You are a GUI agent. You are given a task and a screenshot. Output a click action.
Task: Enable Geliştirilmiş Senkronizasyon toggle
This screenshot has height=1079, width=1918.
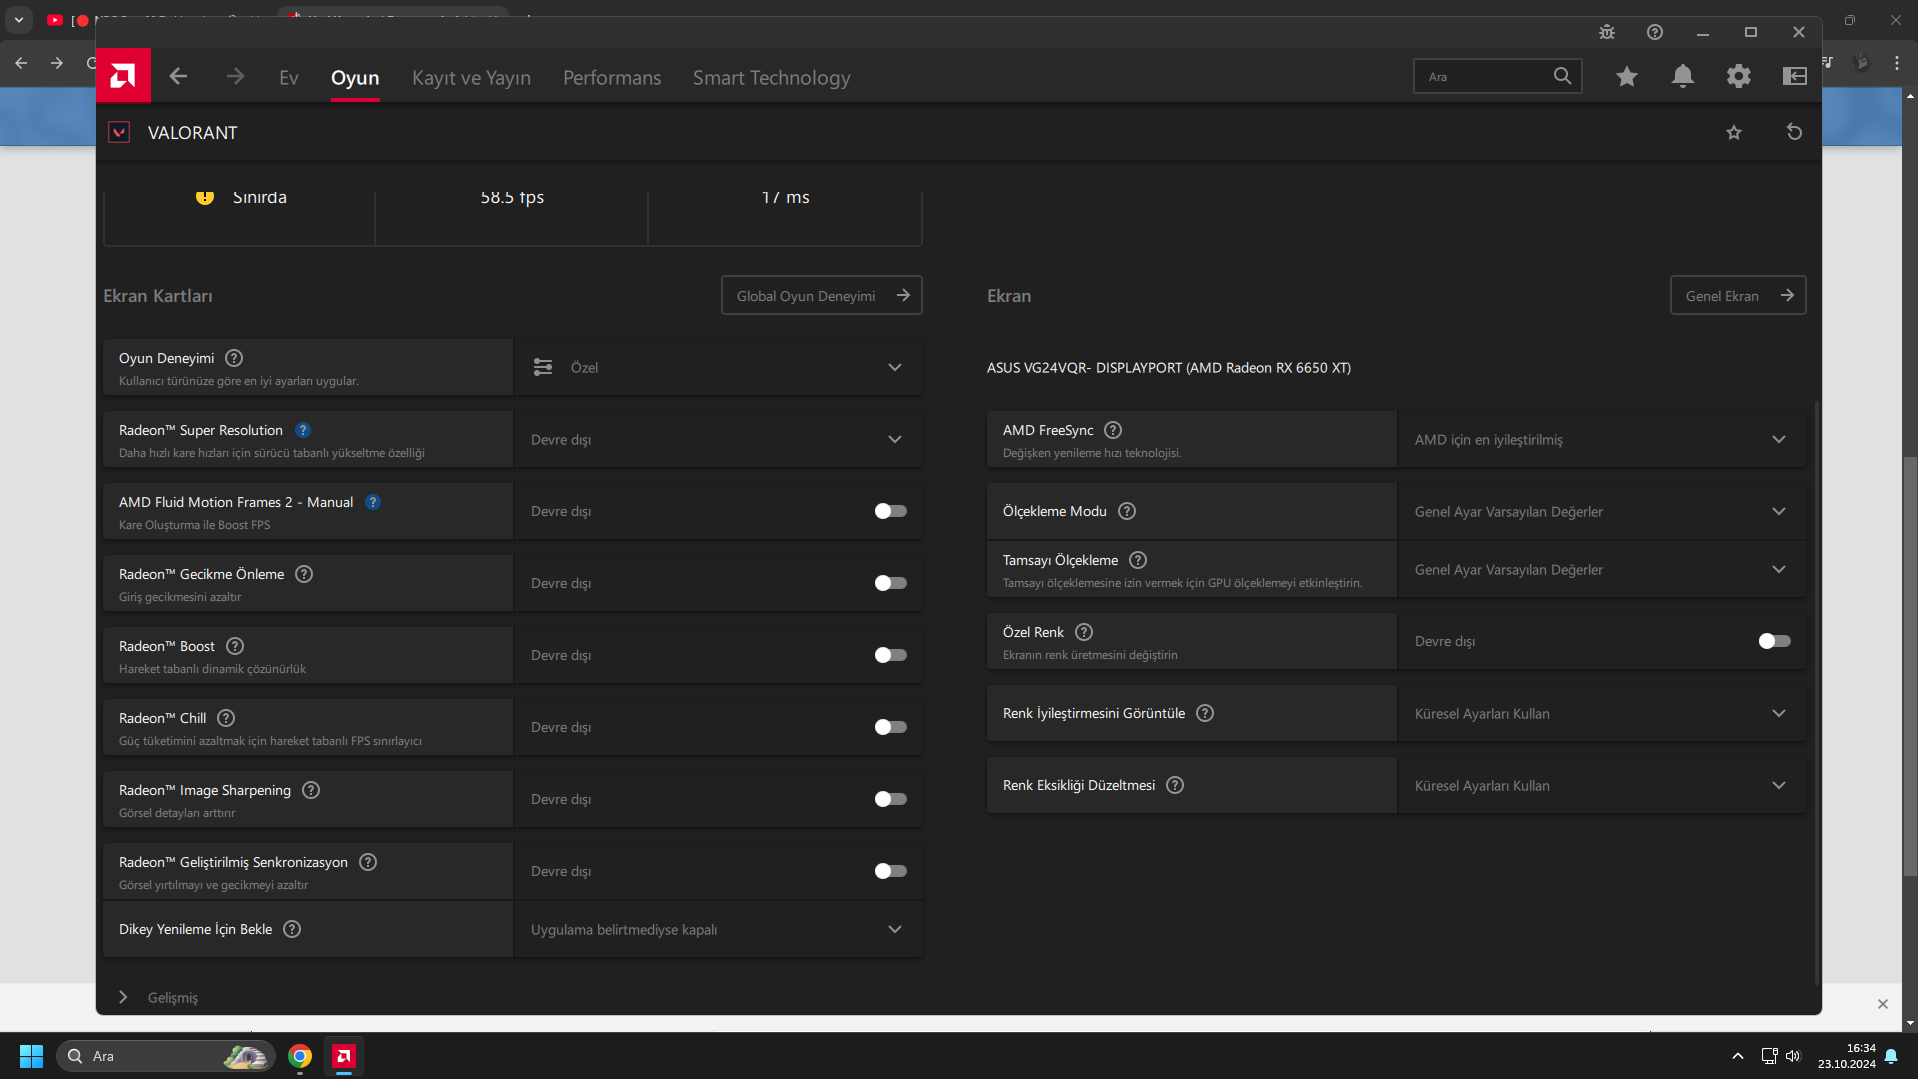point(890,871)
